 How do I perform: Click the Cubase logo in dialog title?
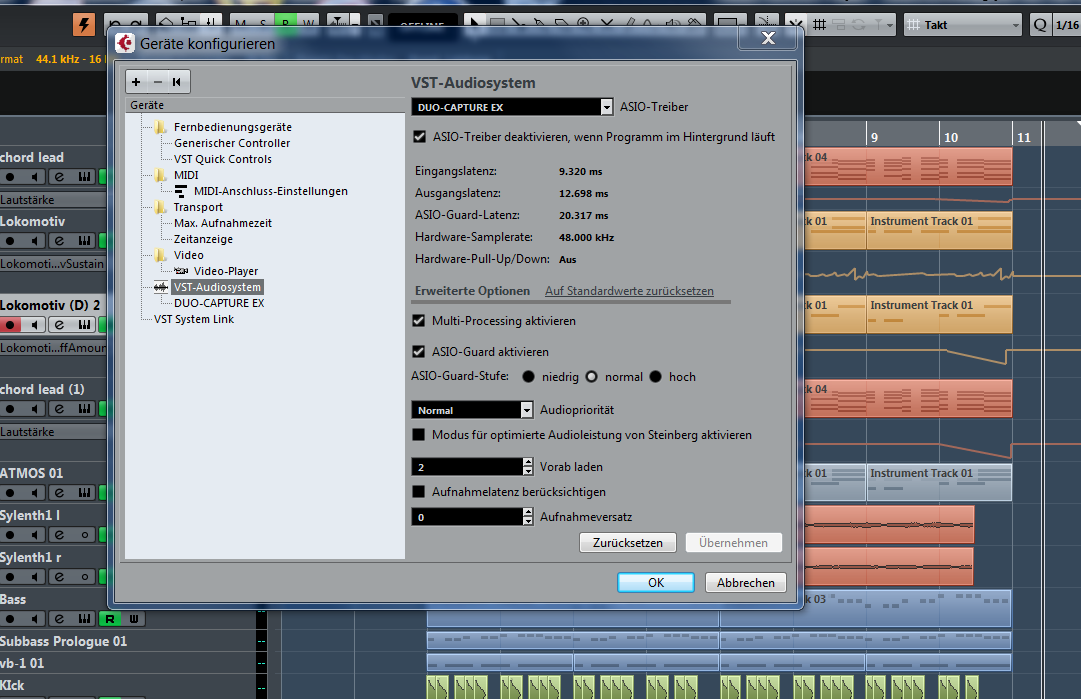point(125,43)
